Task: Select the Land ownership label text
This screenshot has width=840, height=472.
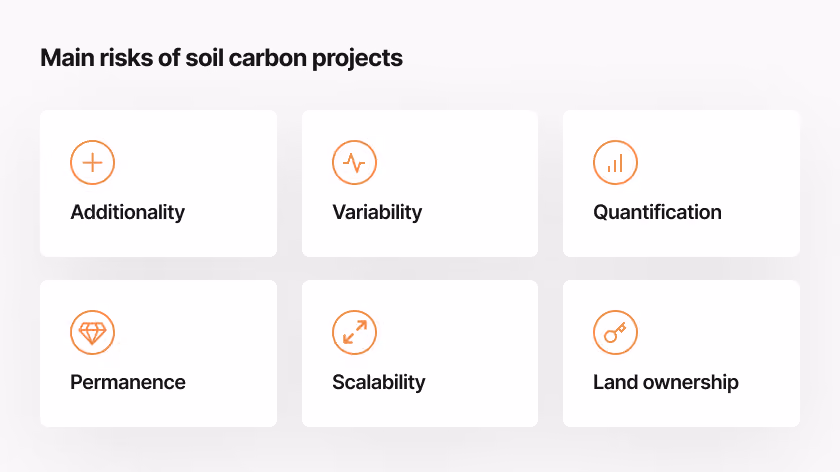Action: 666,383
